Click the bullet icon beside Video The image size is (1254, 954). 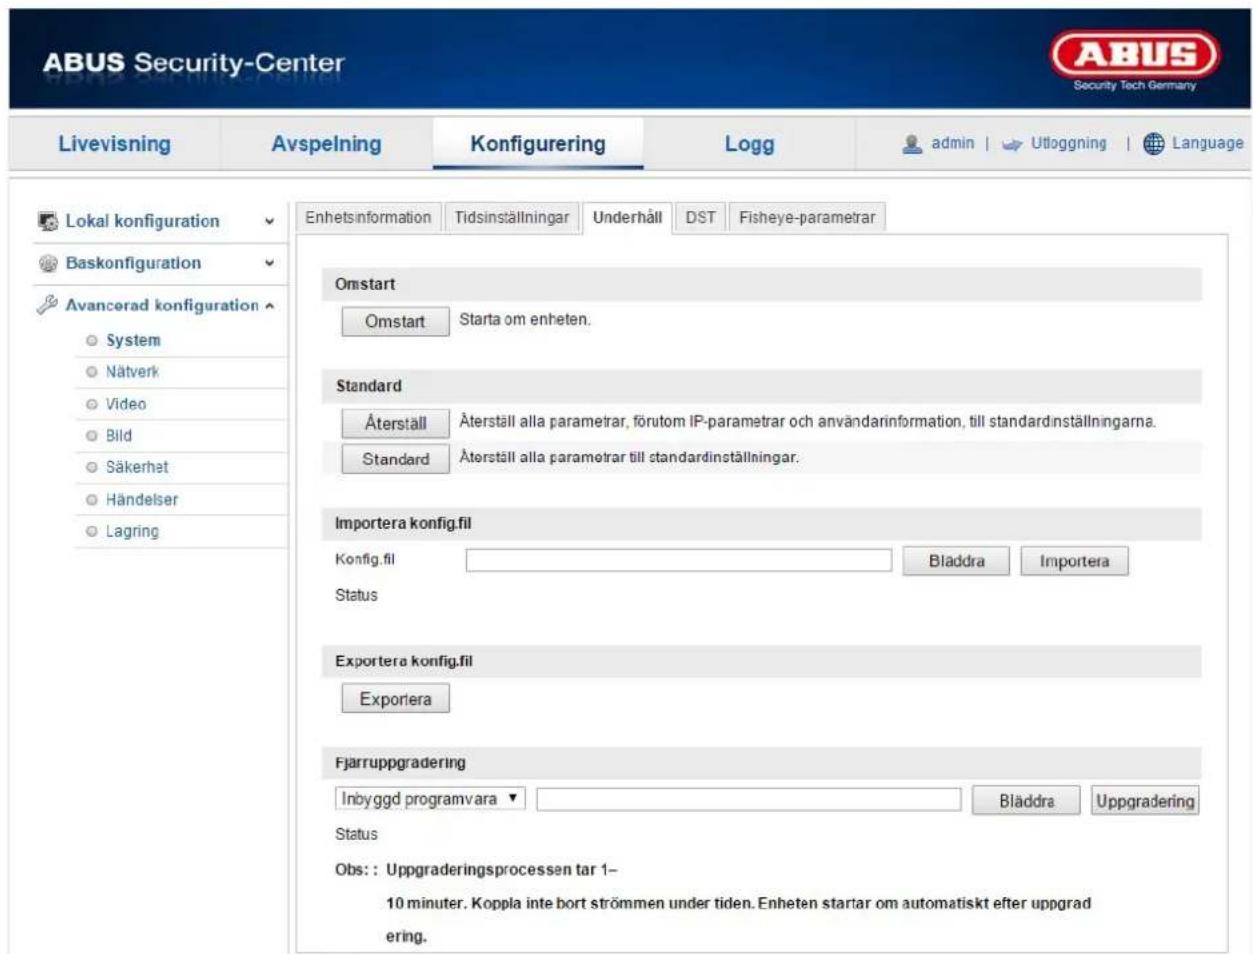92,404
